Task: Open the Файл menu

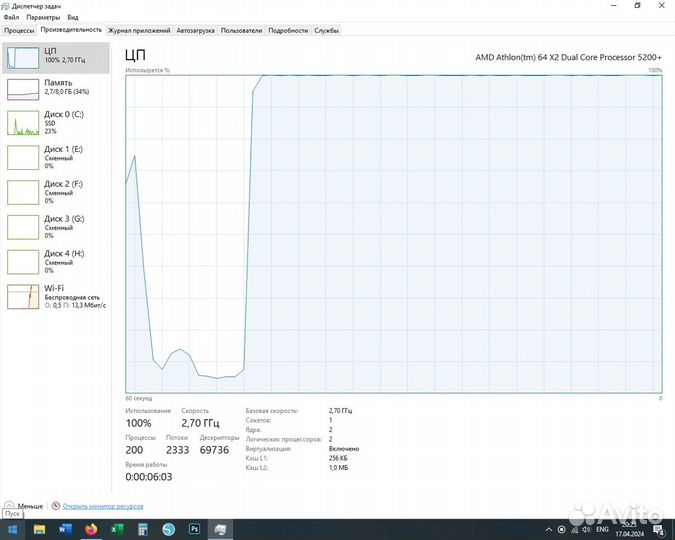Action: [x=11, y=17]
